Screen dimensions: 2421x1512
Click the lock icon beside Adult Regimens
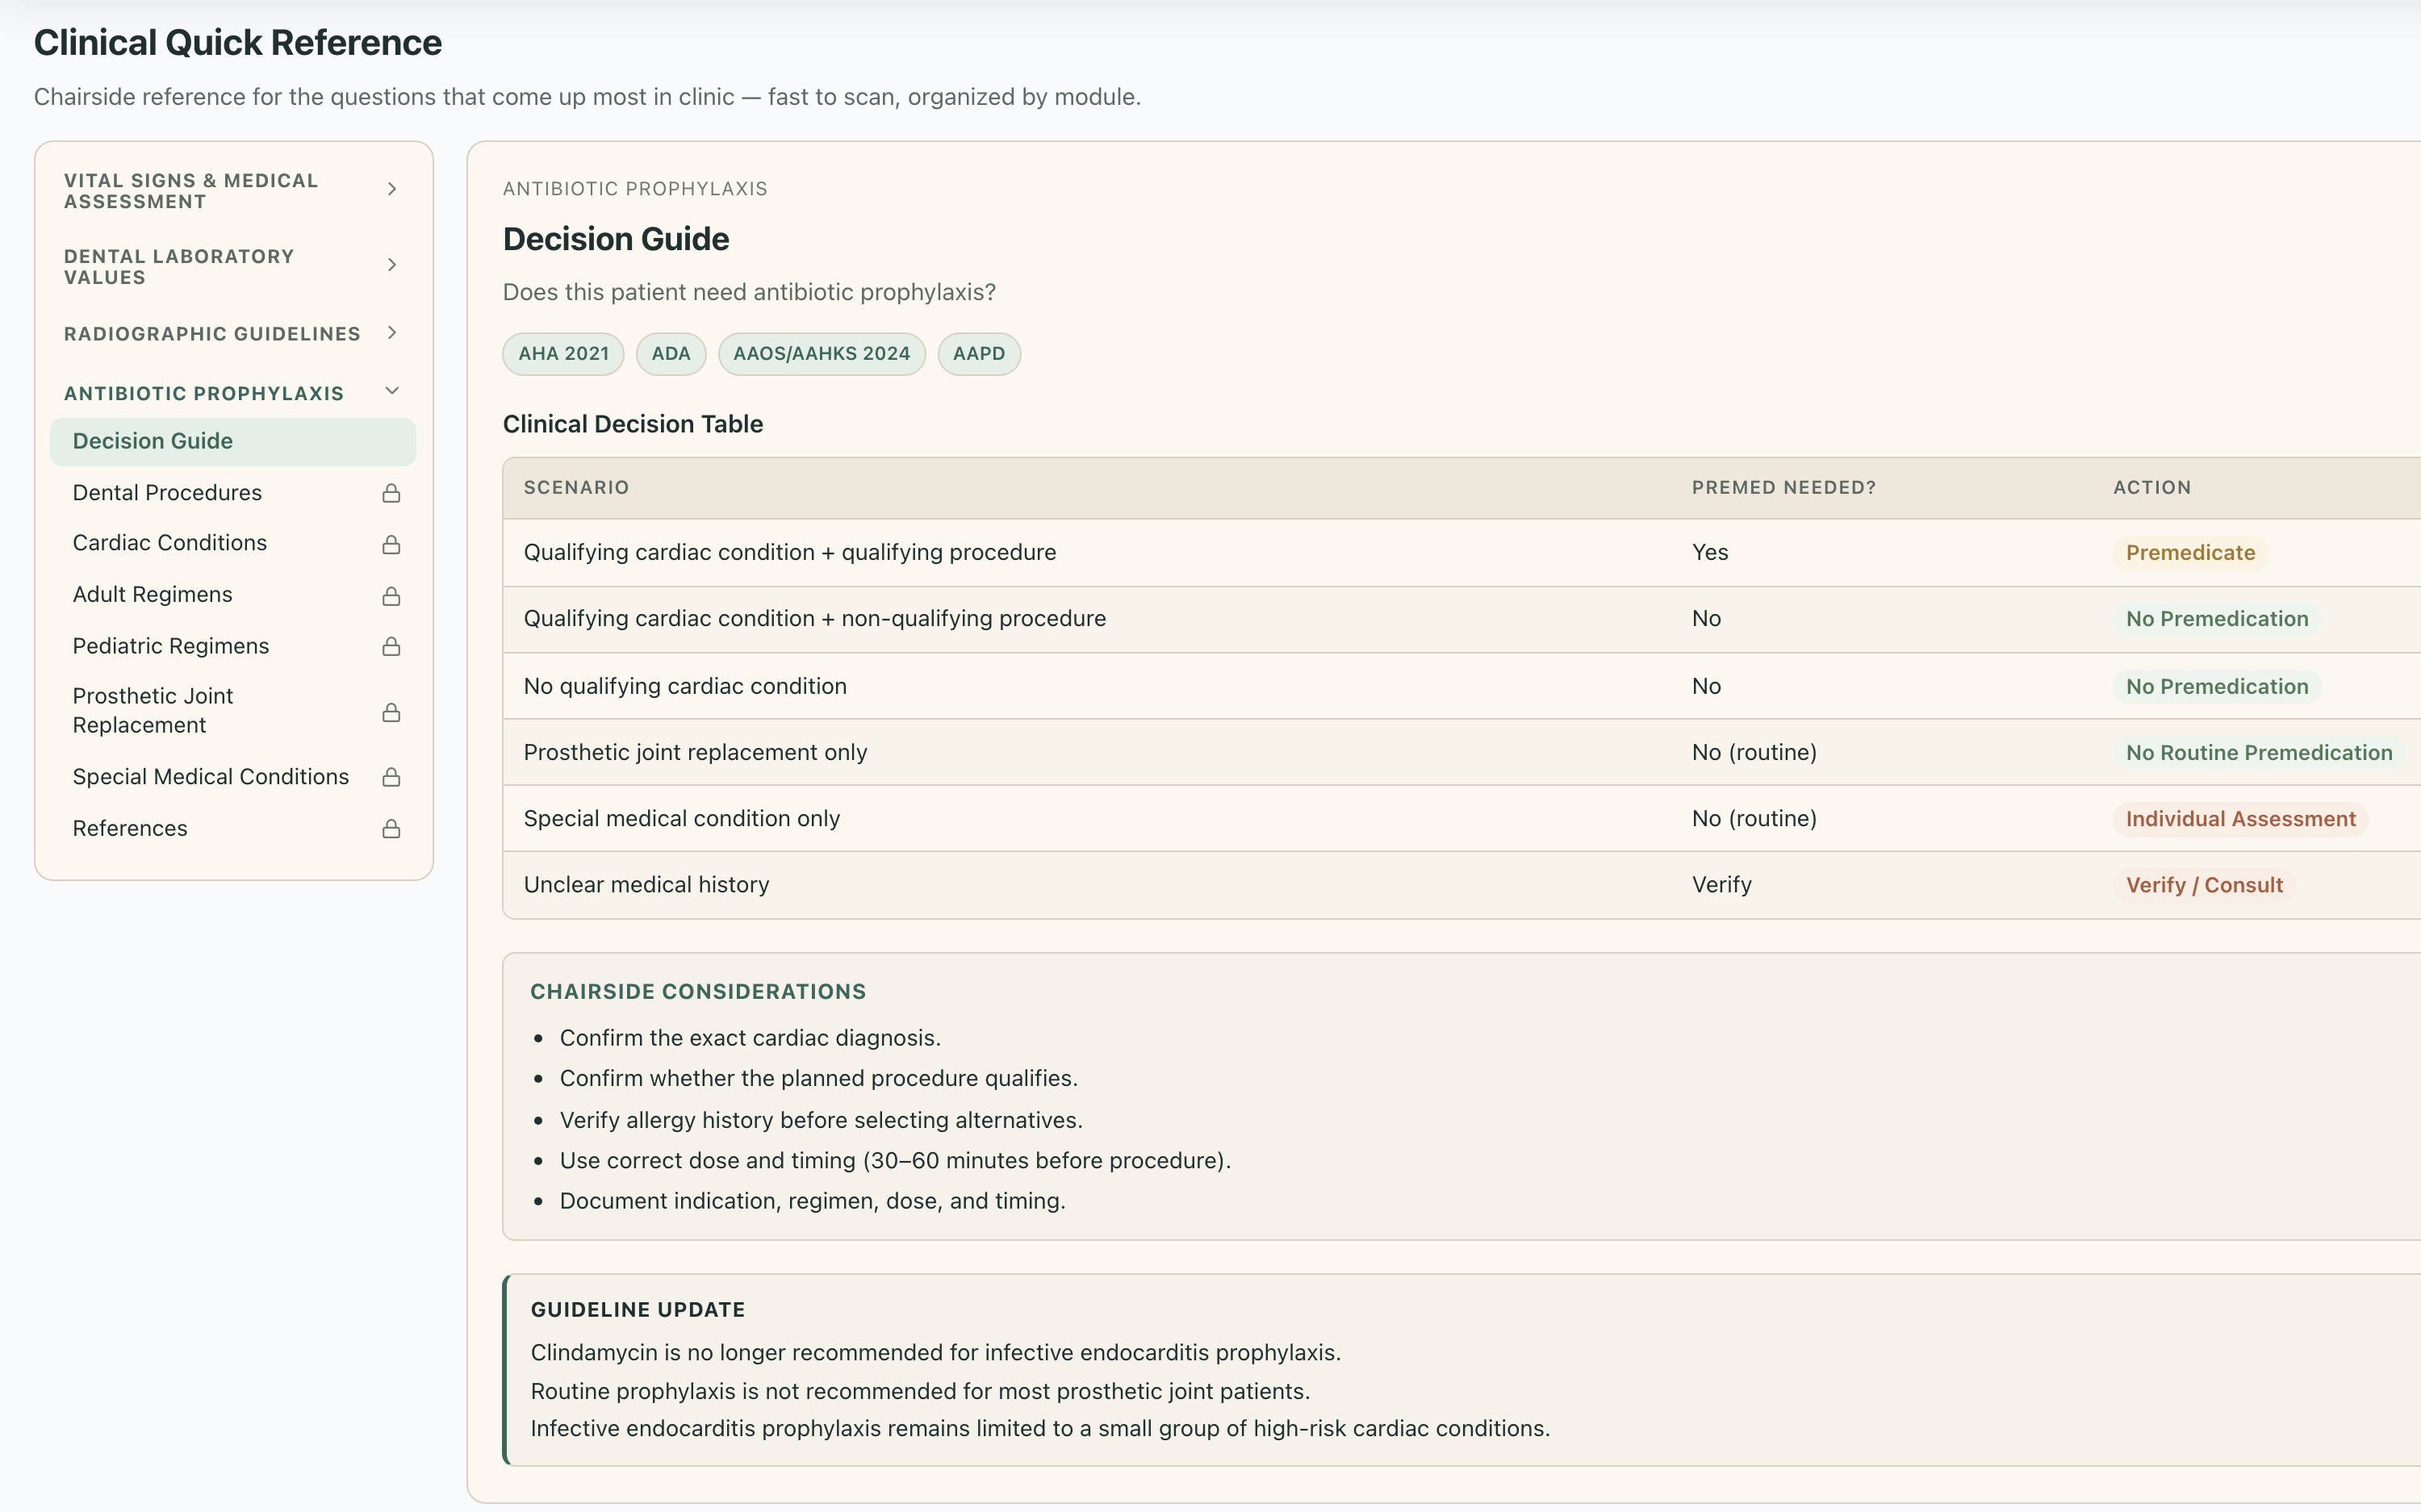pos(391,596)
